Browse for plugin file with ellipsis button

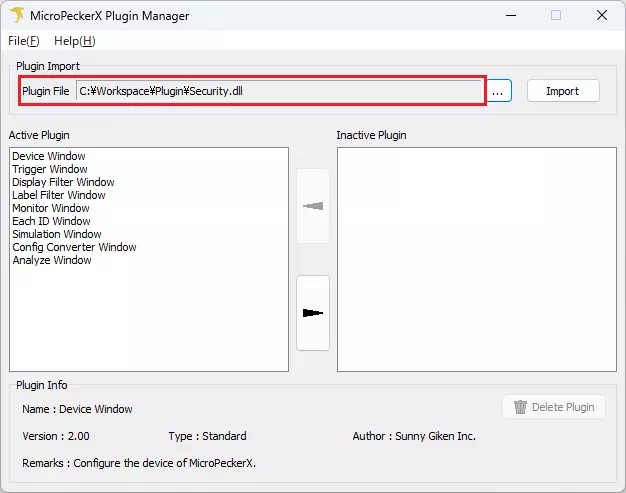pos(498,91)
